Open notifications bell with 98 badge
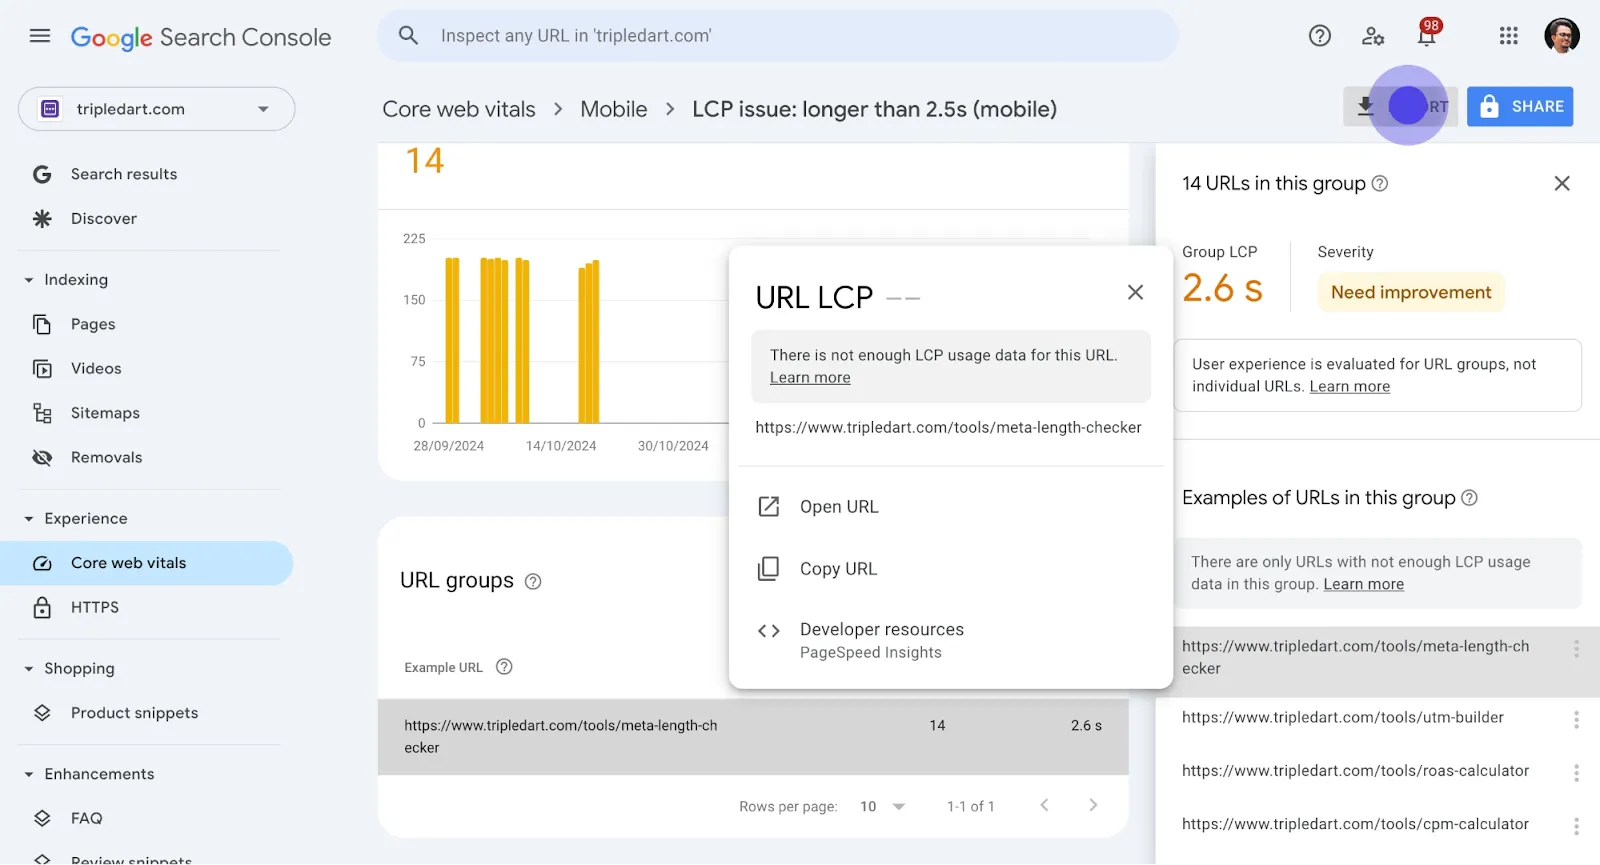 point(1427,34)
